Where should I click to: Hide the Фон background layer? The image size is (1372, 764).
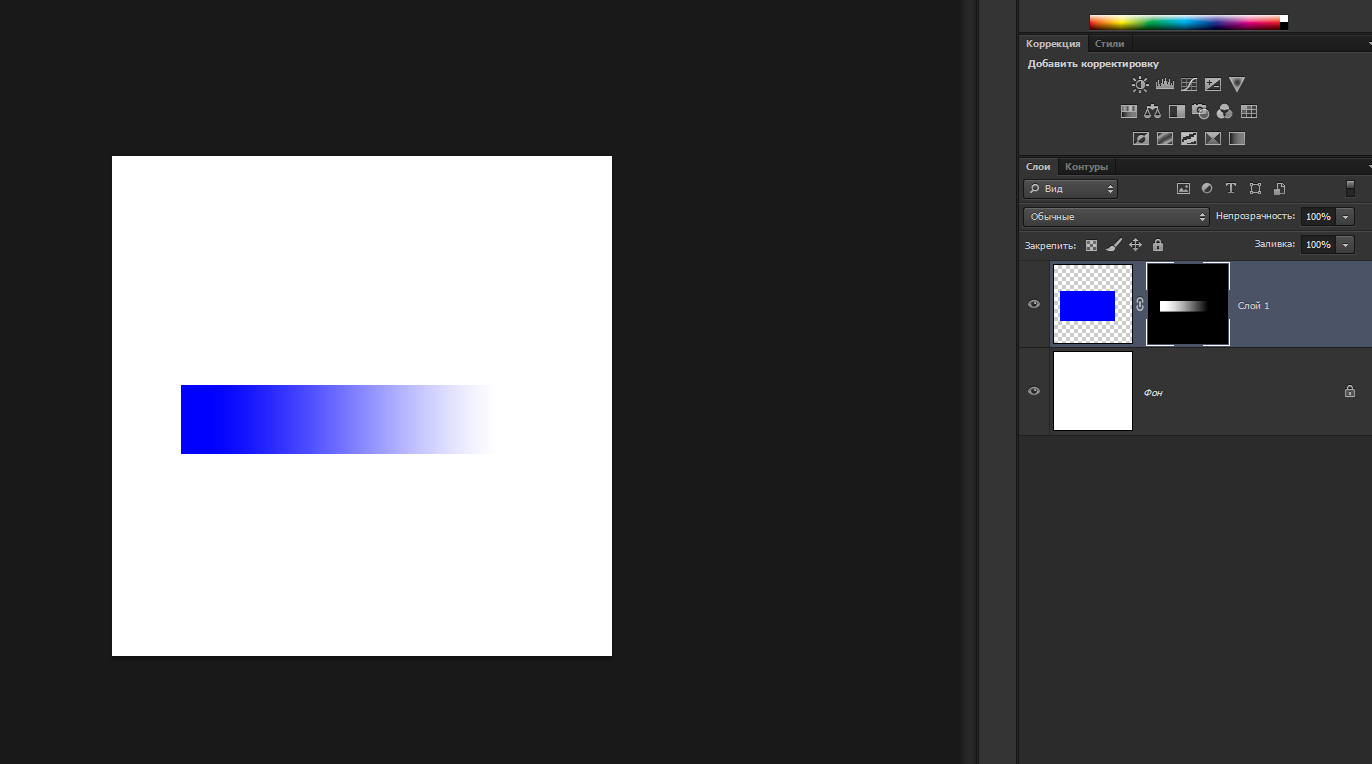click(1034, 391)
